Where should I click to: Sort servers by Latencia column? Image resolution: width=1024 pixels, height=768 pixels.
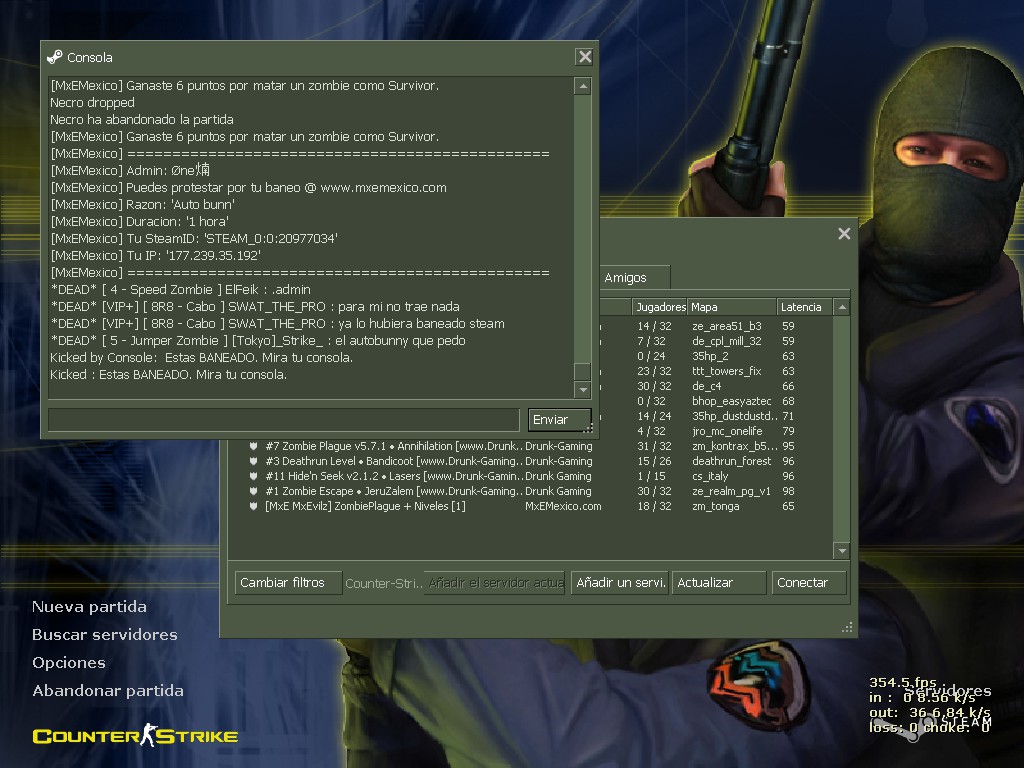[x=805, y=307]
